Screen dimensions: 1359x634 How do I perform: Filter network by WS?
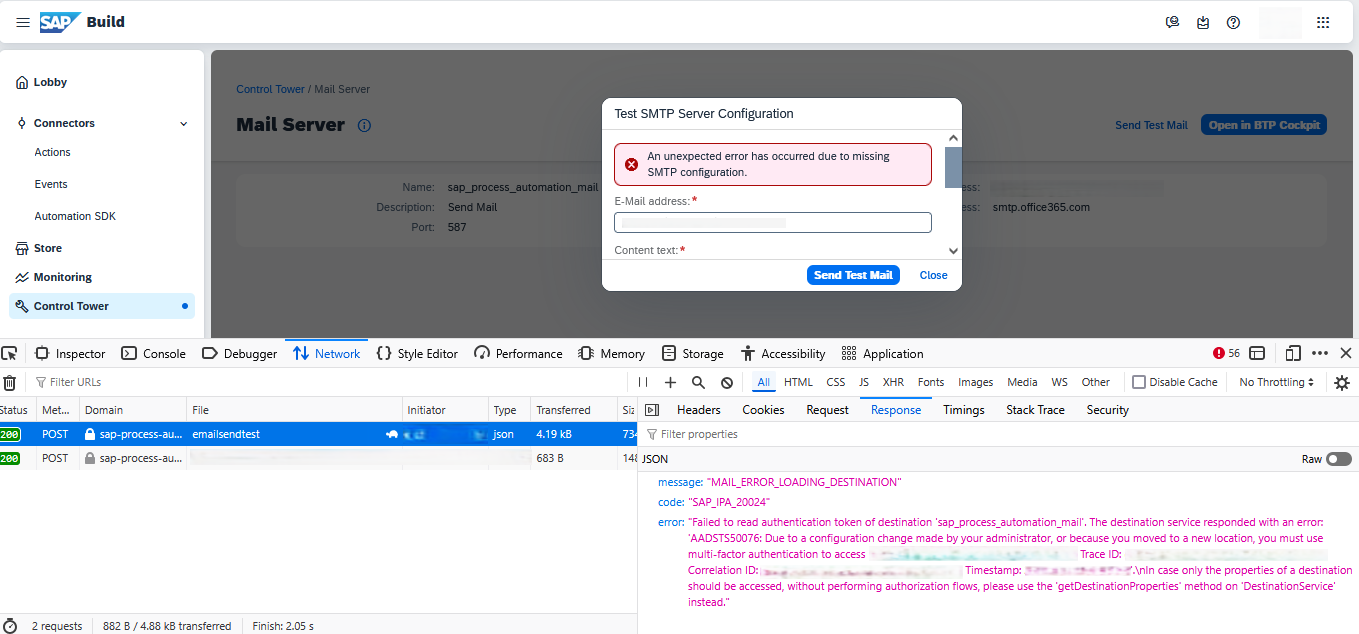tap(1060, 382)
